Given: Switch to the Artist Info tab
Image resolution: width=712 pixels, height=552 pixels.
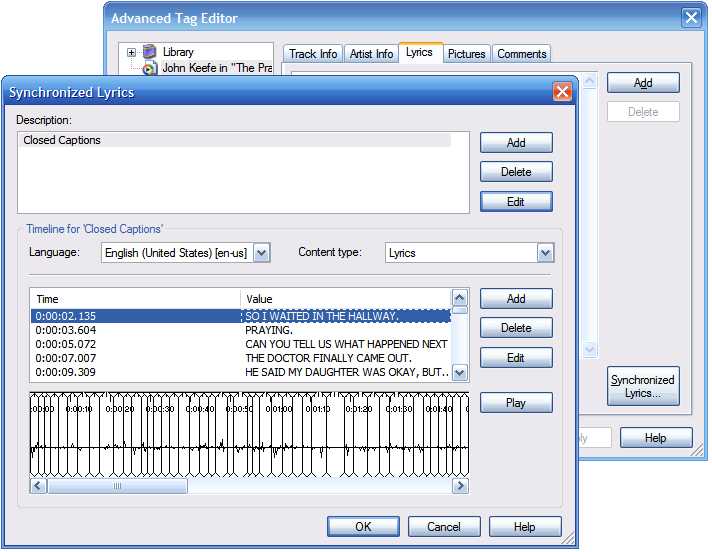Looking at the screenshot, I should coord(371,54).
